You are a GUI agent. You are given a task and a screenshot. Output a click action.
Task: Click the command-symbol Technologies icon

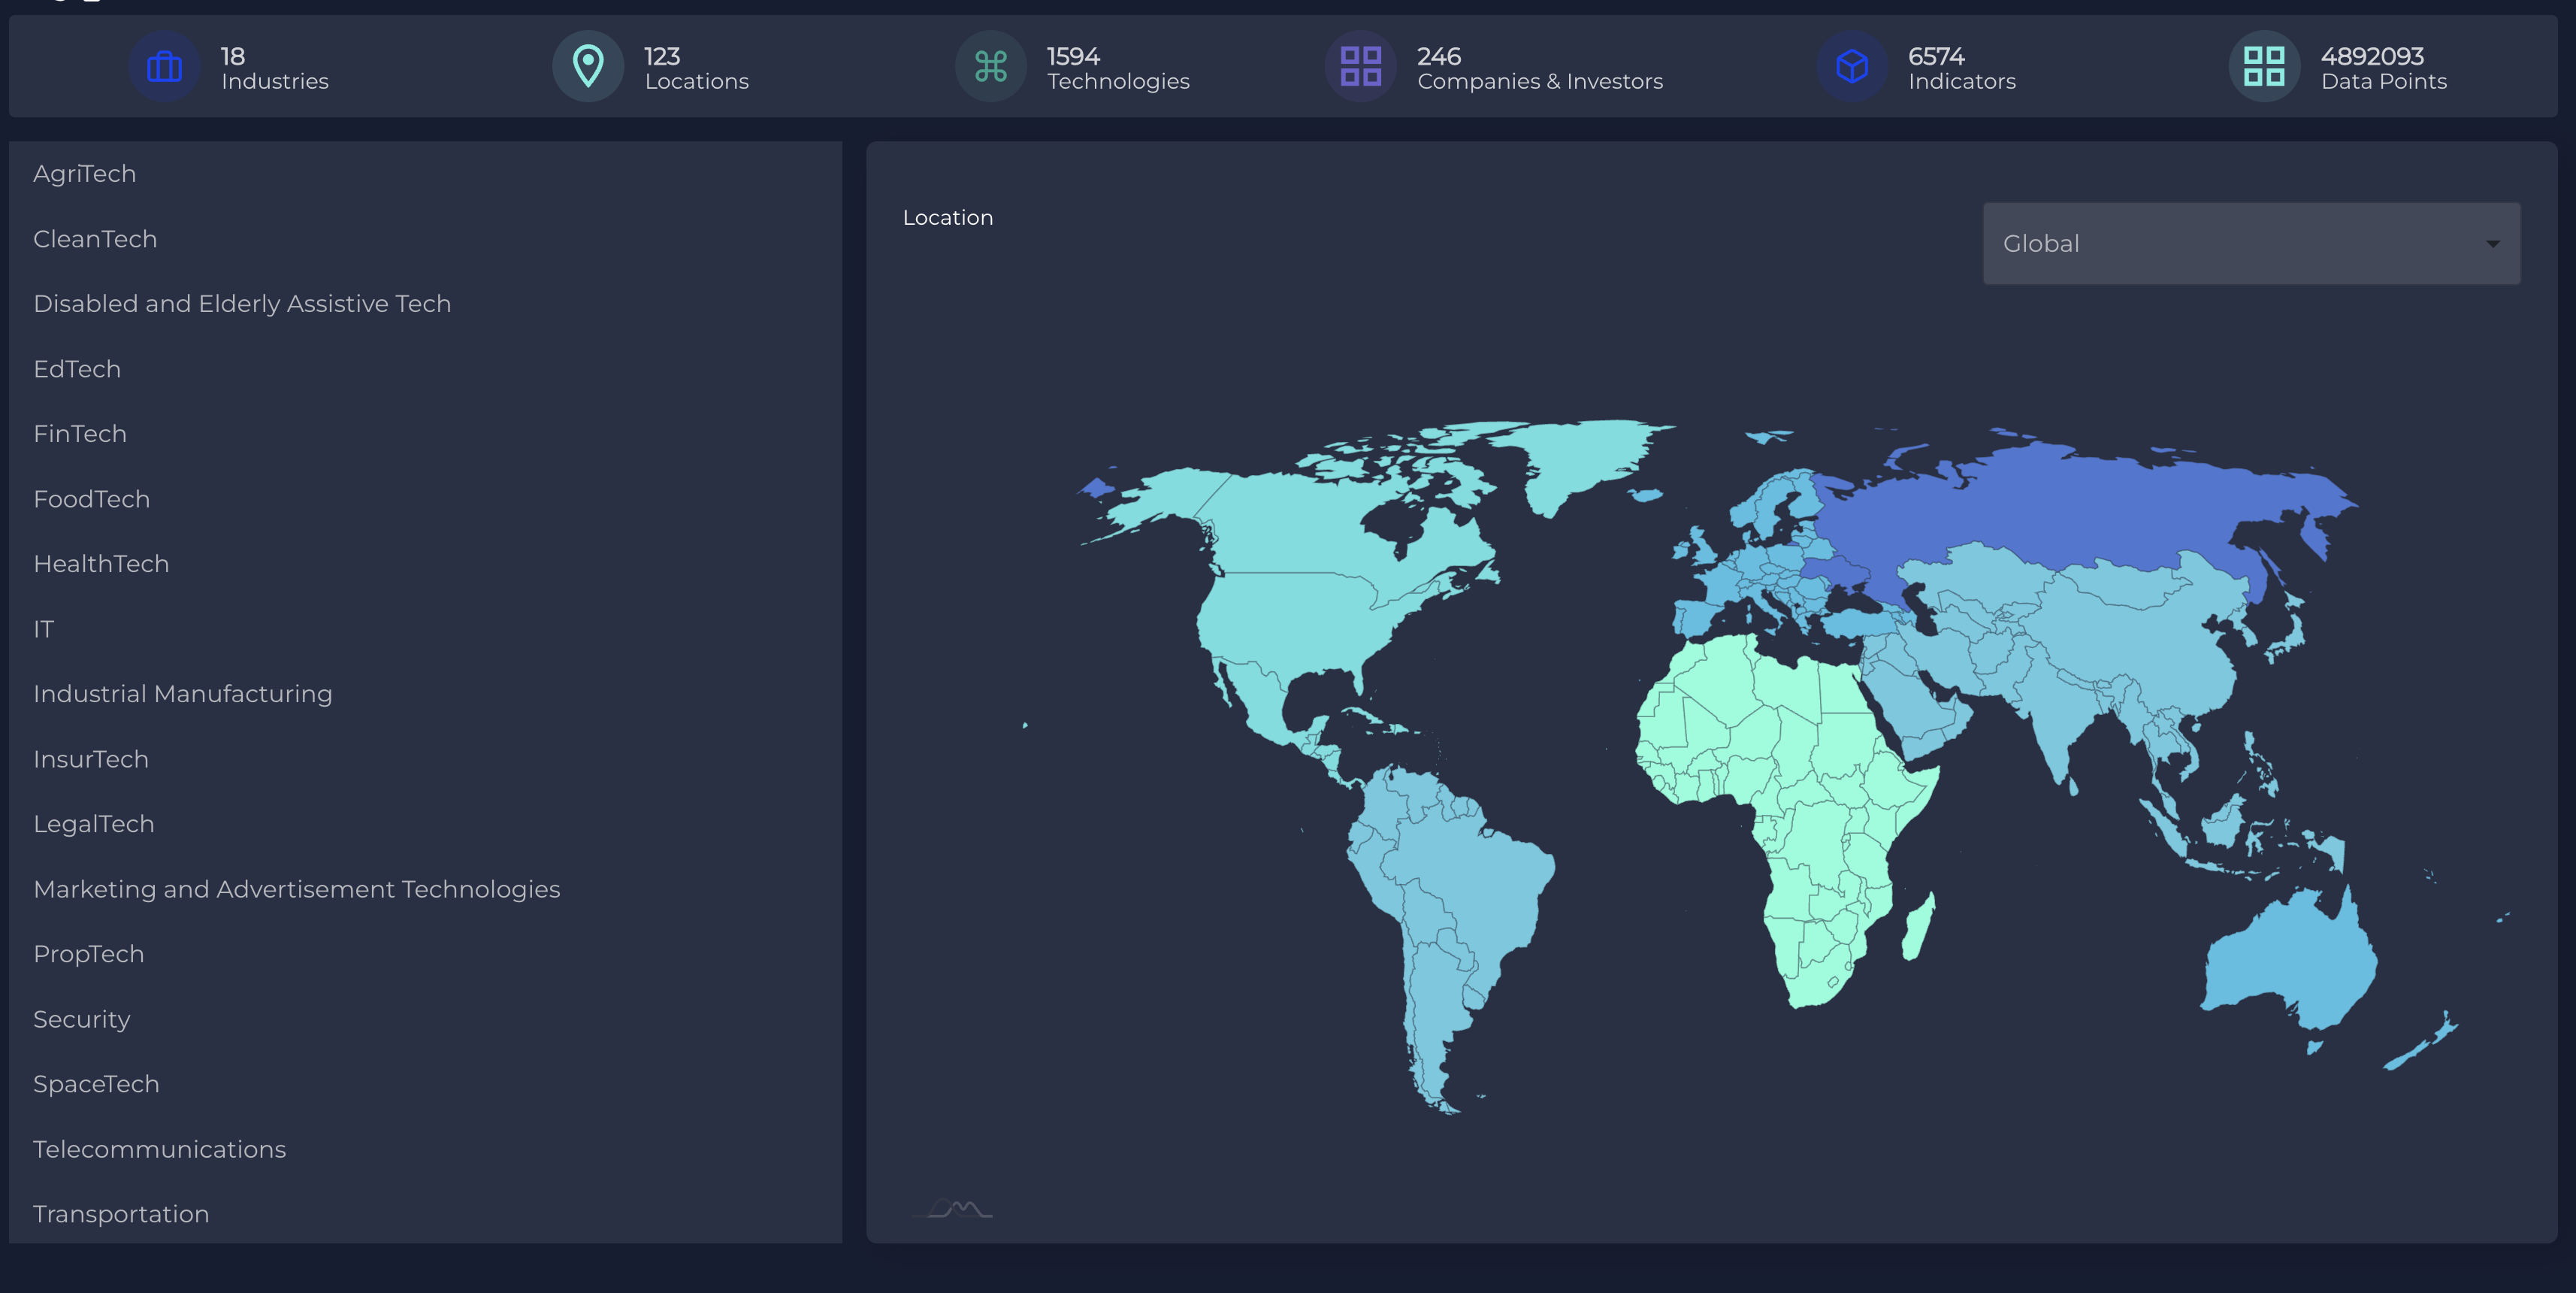point(990,67)
